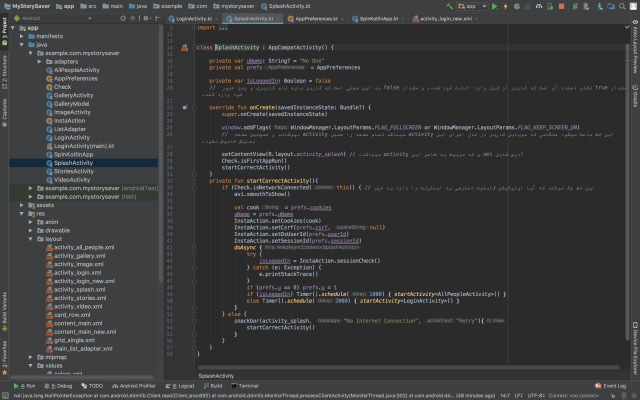Viewport: 640px width, 400px height.
Task: Open the Terminal tool window
Action: tap(245, 386)
